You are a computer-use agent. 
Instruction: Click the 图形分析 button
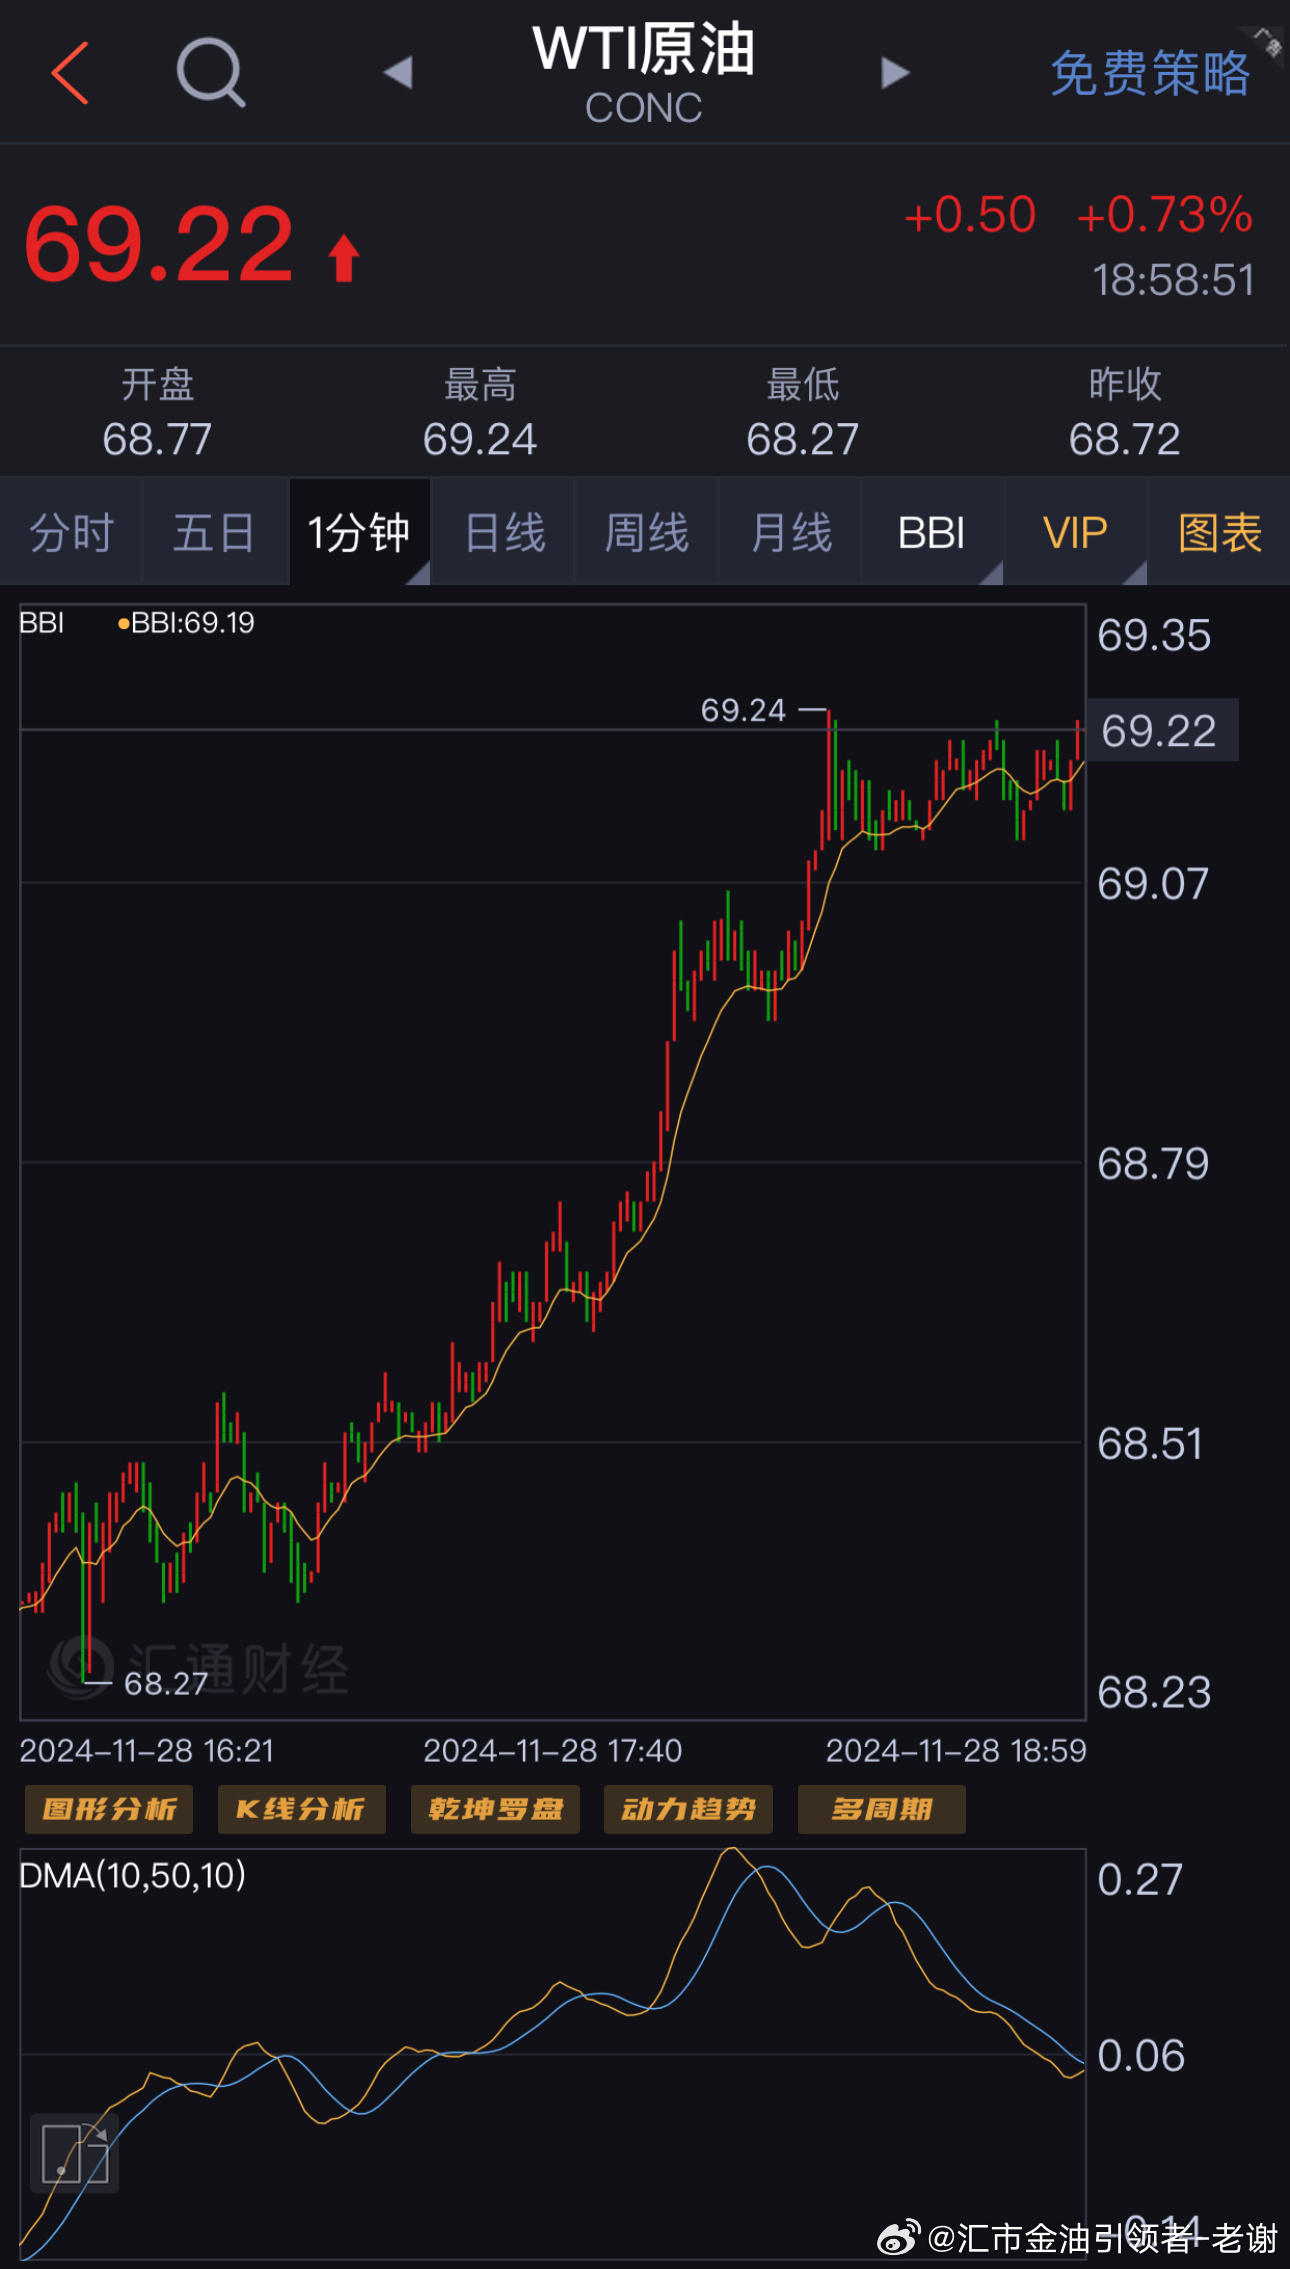click(x=109, y=1809)
